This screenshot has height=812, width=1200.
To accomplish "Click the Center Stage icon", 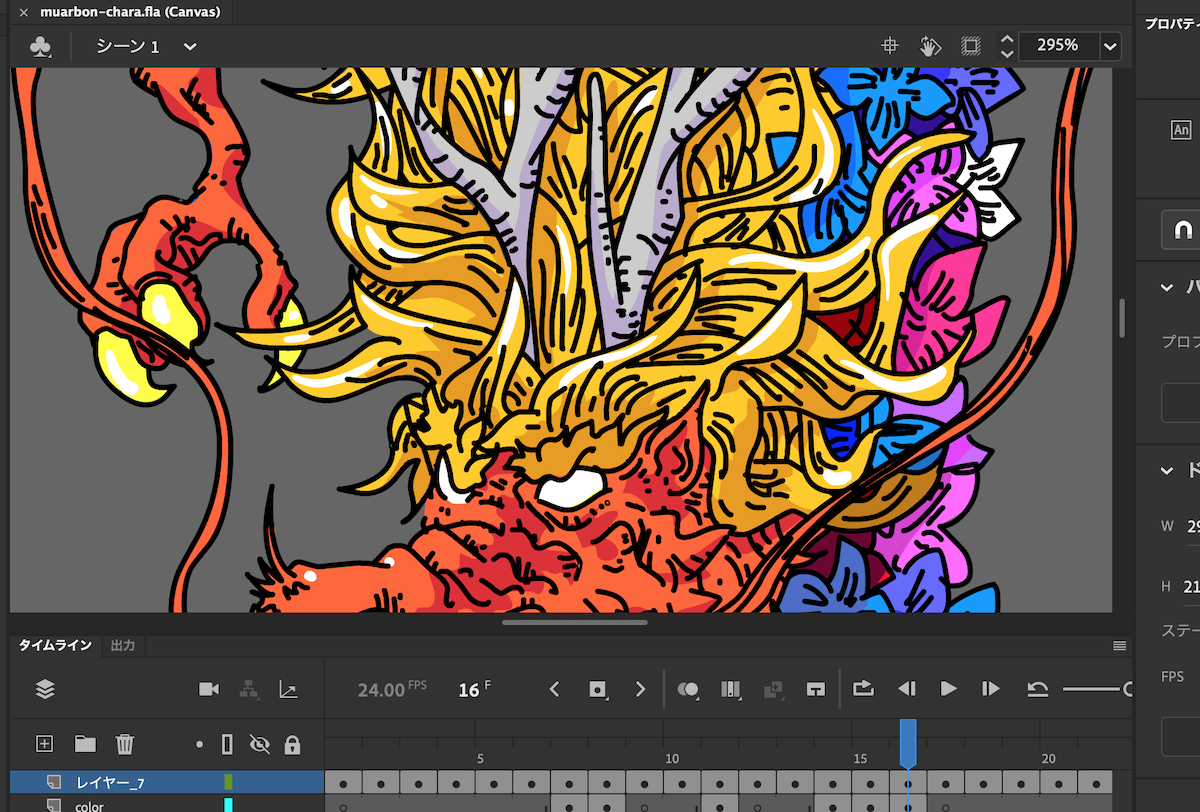I will point(889,46).
